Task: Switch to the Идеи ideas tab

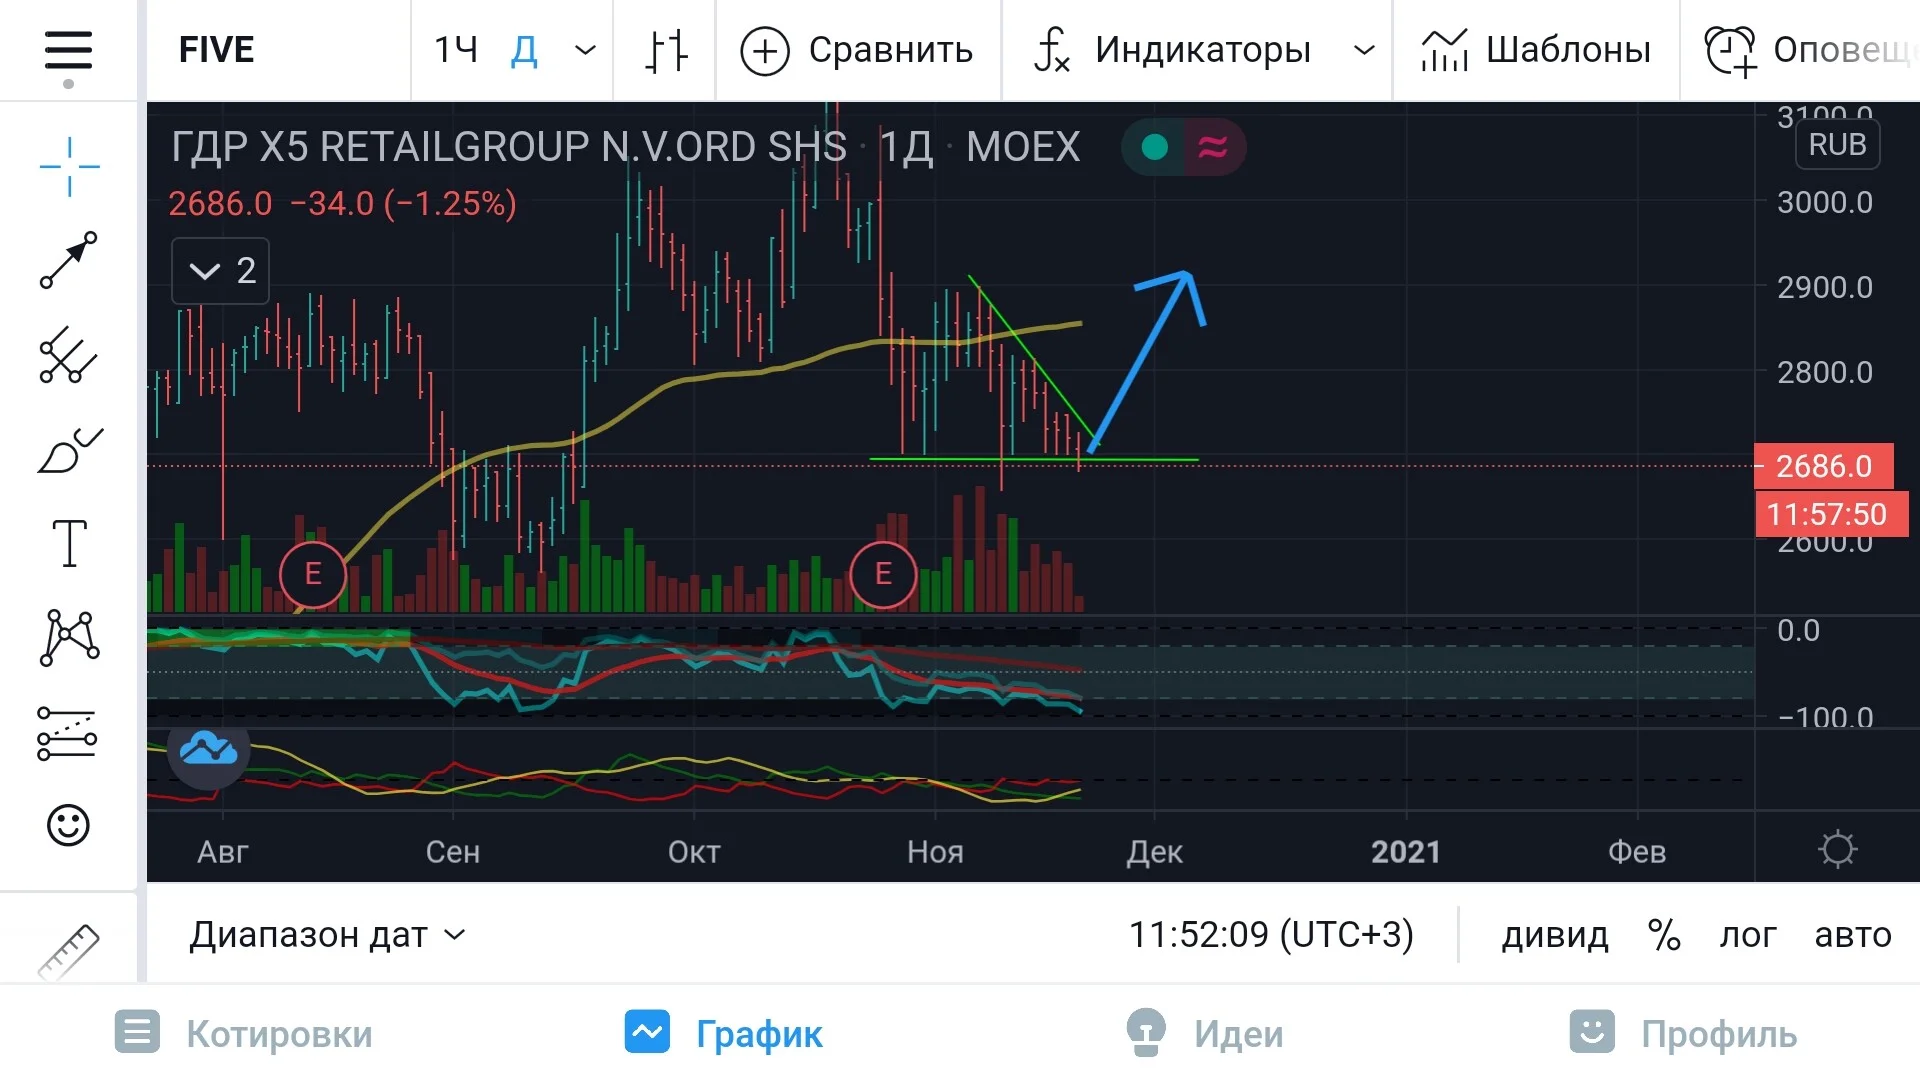Action: point(1204,1033)
